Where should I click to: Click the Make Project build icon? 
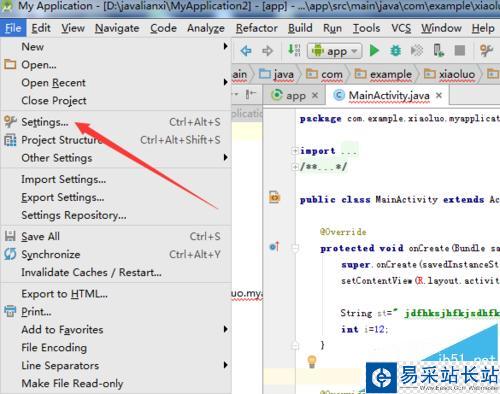coord(294,50)
